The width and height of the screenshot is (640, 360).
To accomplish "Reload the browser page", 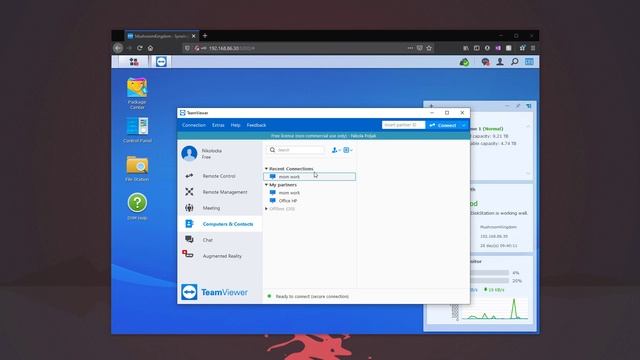I will tap(140, 48).
